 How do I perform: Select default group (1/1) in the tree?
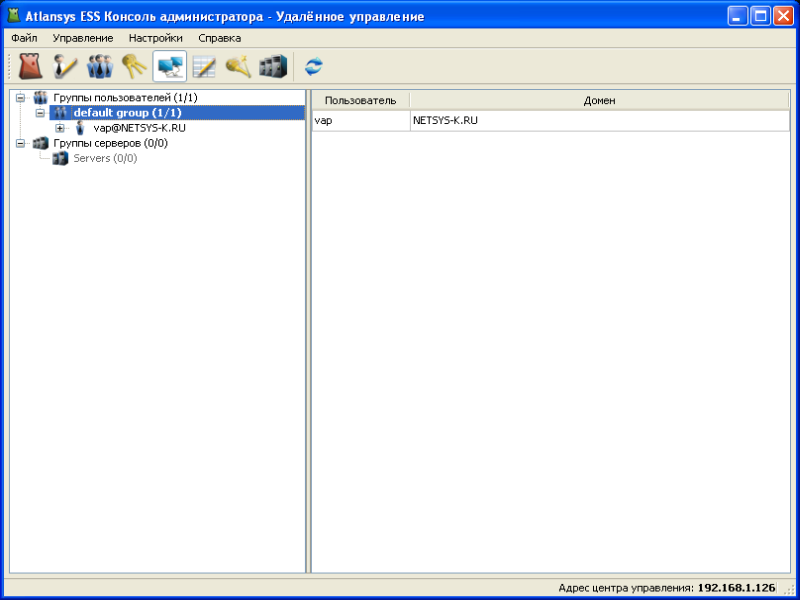click(127, 113)
